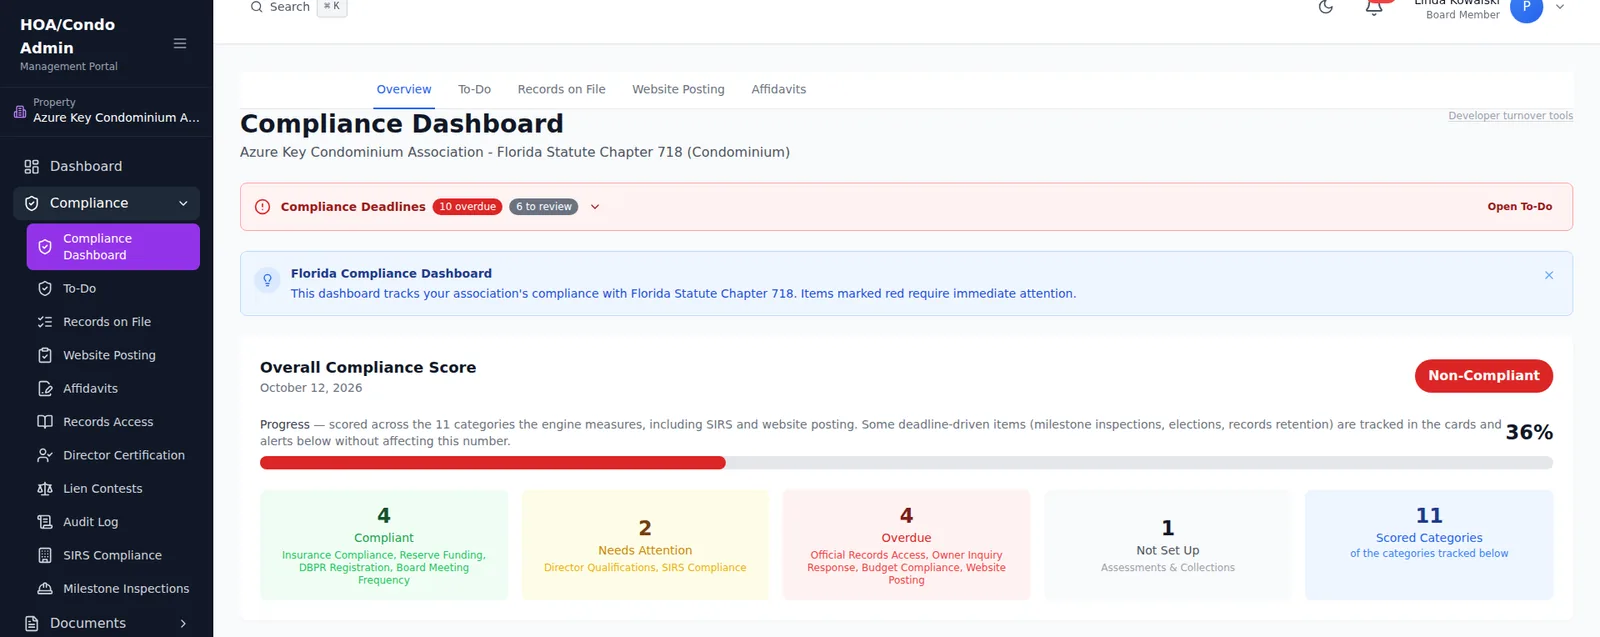The width and height of the screenshot is (1600, 637).
Task: Click the HOA/Condo Admin portal title
Action: click(x=67, y=36)
